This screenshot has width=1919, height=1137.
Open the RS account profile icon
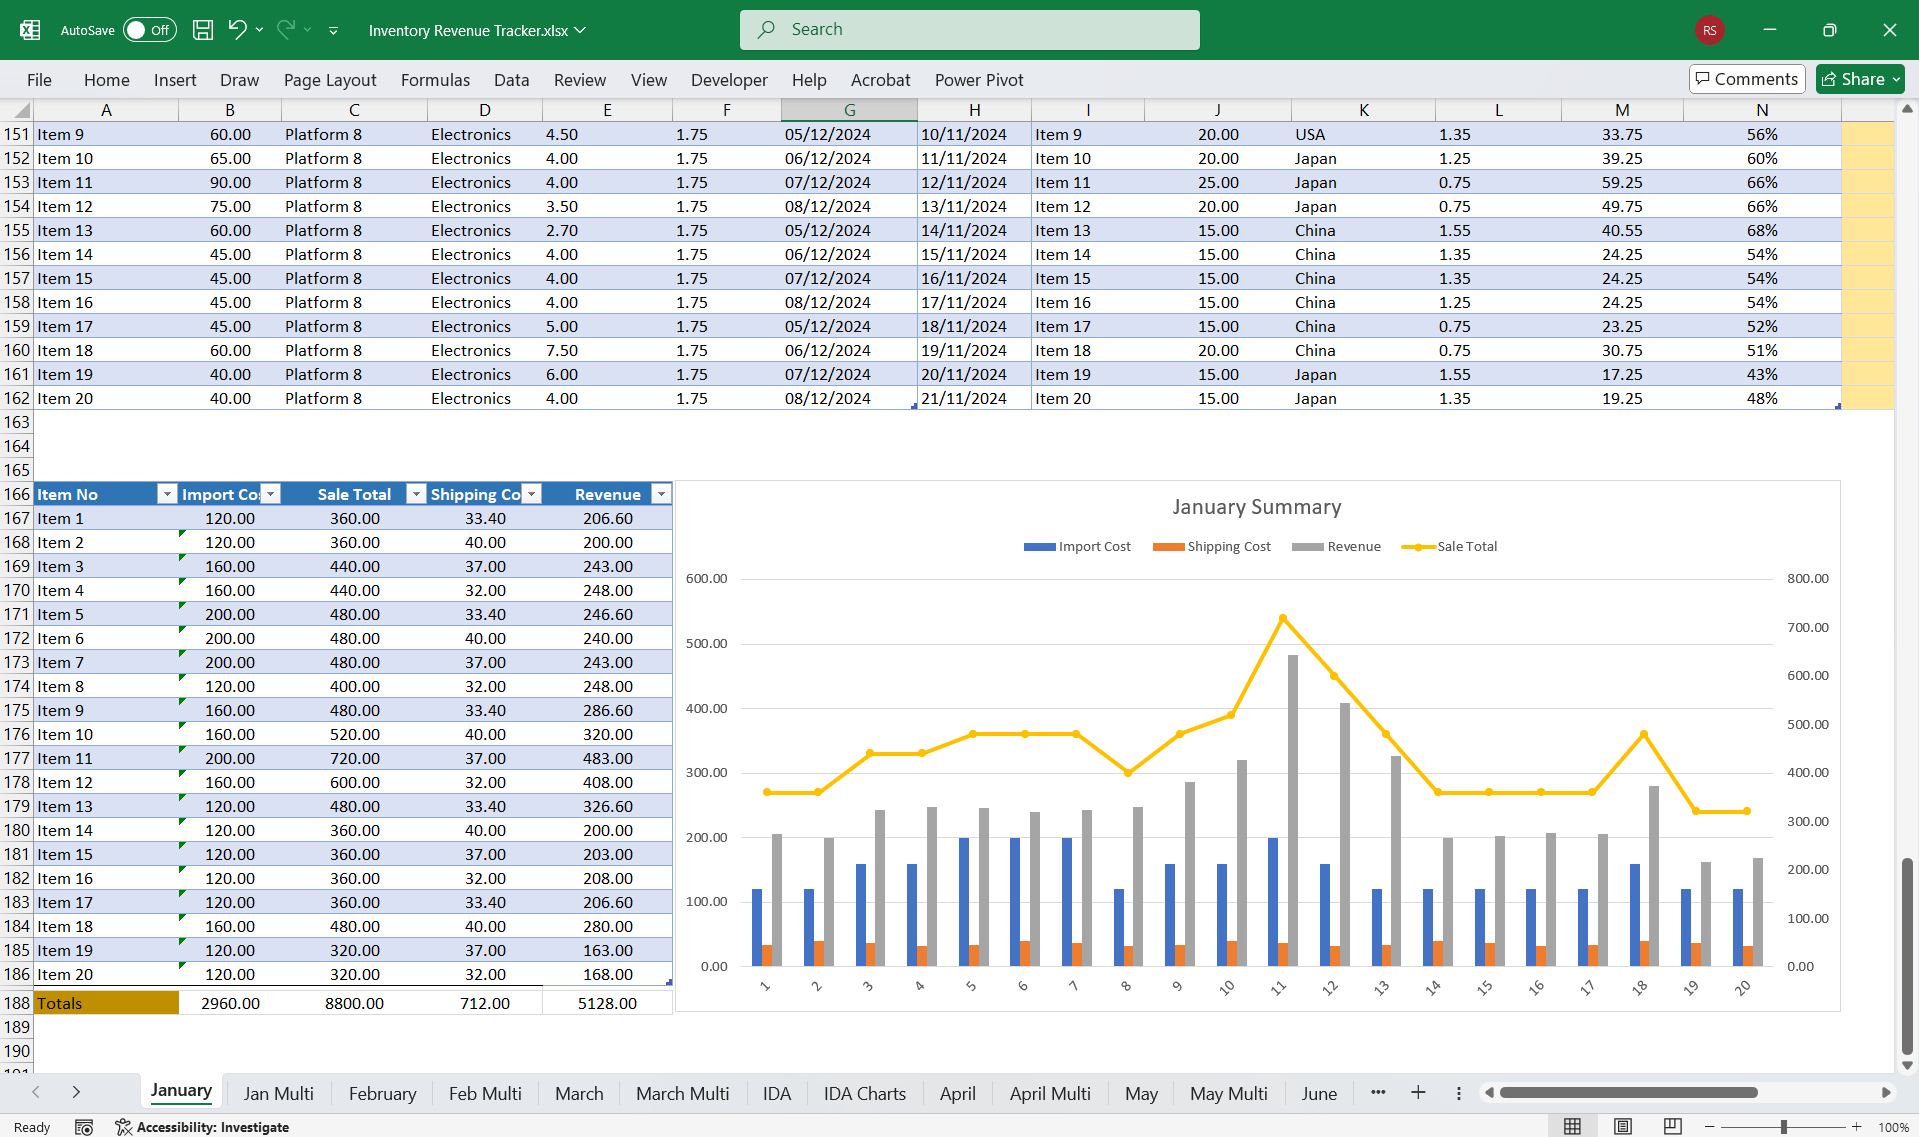click(1709, 30)
